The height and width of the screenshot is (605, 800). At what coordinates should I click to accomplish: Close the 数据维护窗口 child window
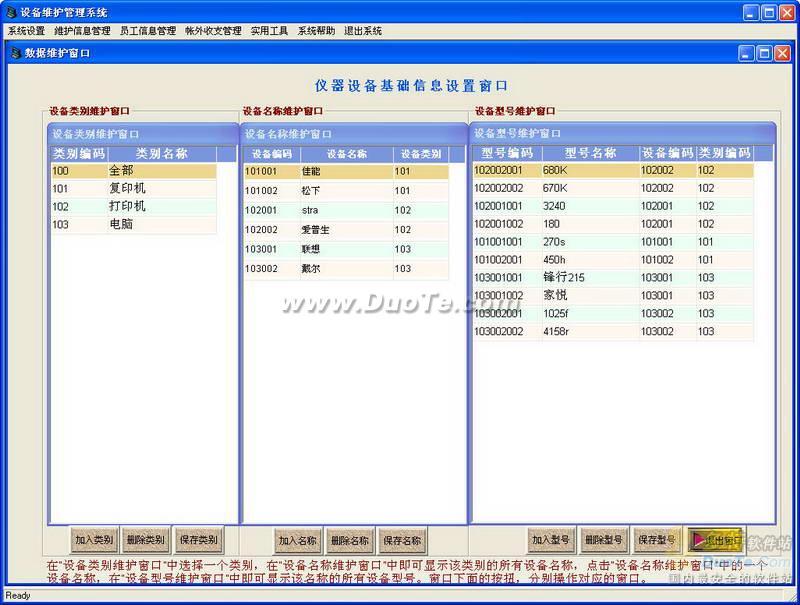click(x=782, y=53)
